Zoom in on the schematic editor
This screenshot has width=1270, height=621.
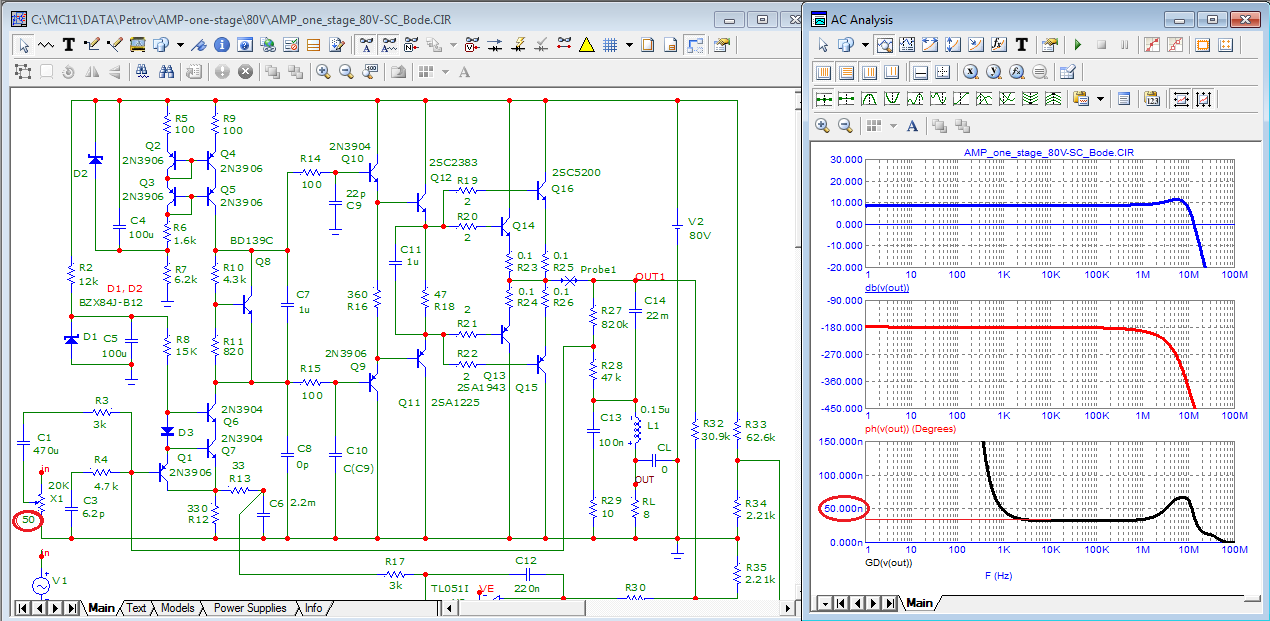pyautogui.click(x=323, y=72)
